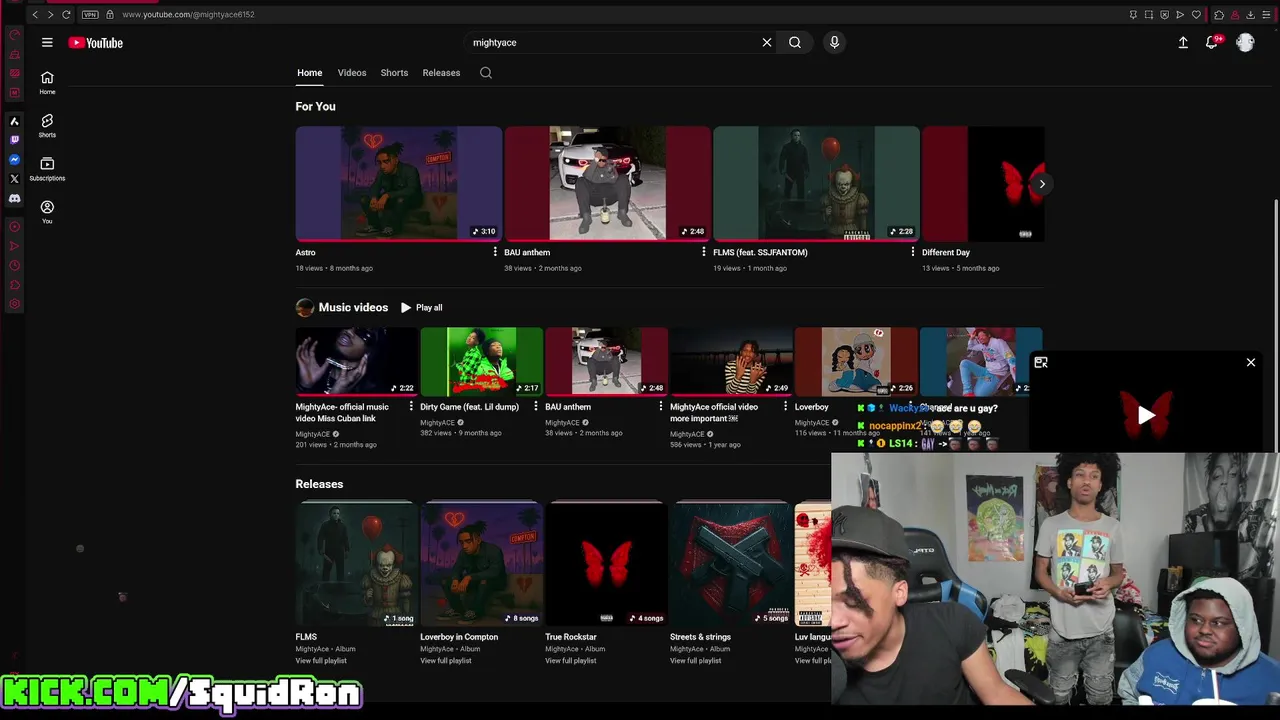Click the YouTube logo

click(x=96, y=42)
